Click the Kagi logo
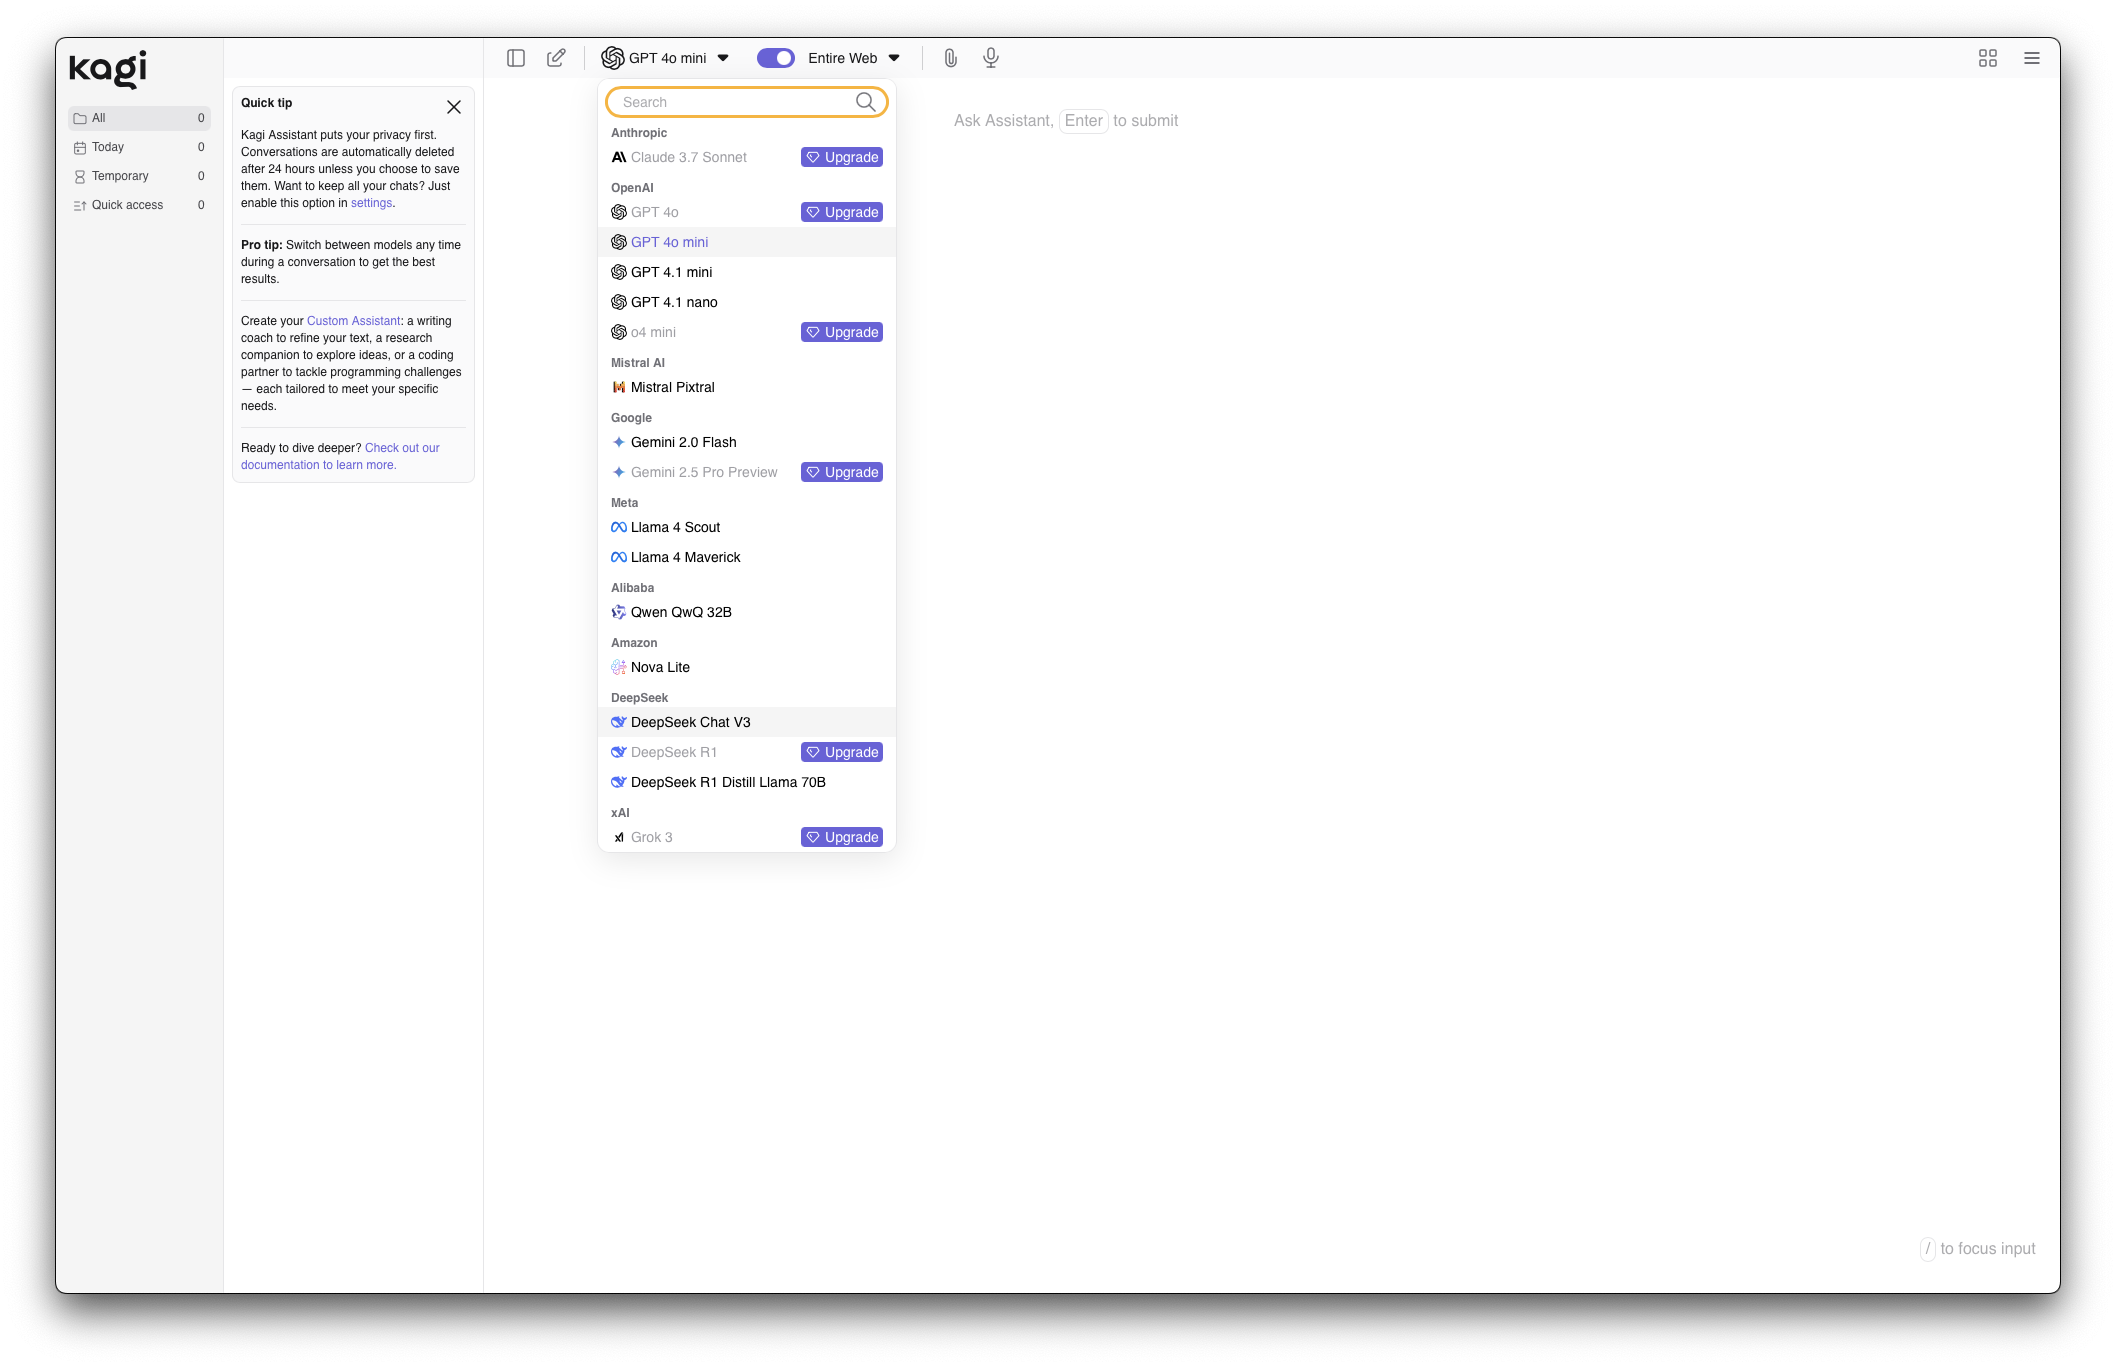The width and height of the screenshot is (2116, 1367). coord(108,68)
